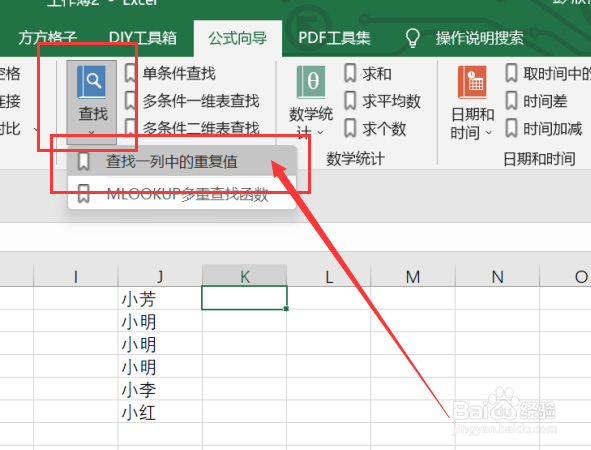
Task: Click bookmark icon next to 时间加减
Action: (511, 129)
